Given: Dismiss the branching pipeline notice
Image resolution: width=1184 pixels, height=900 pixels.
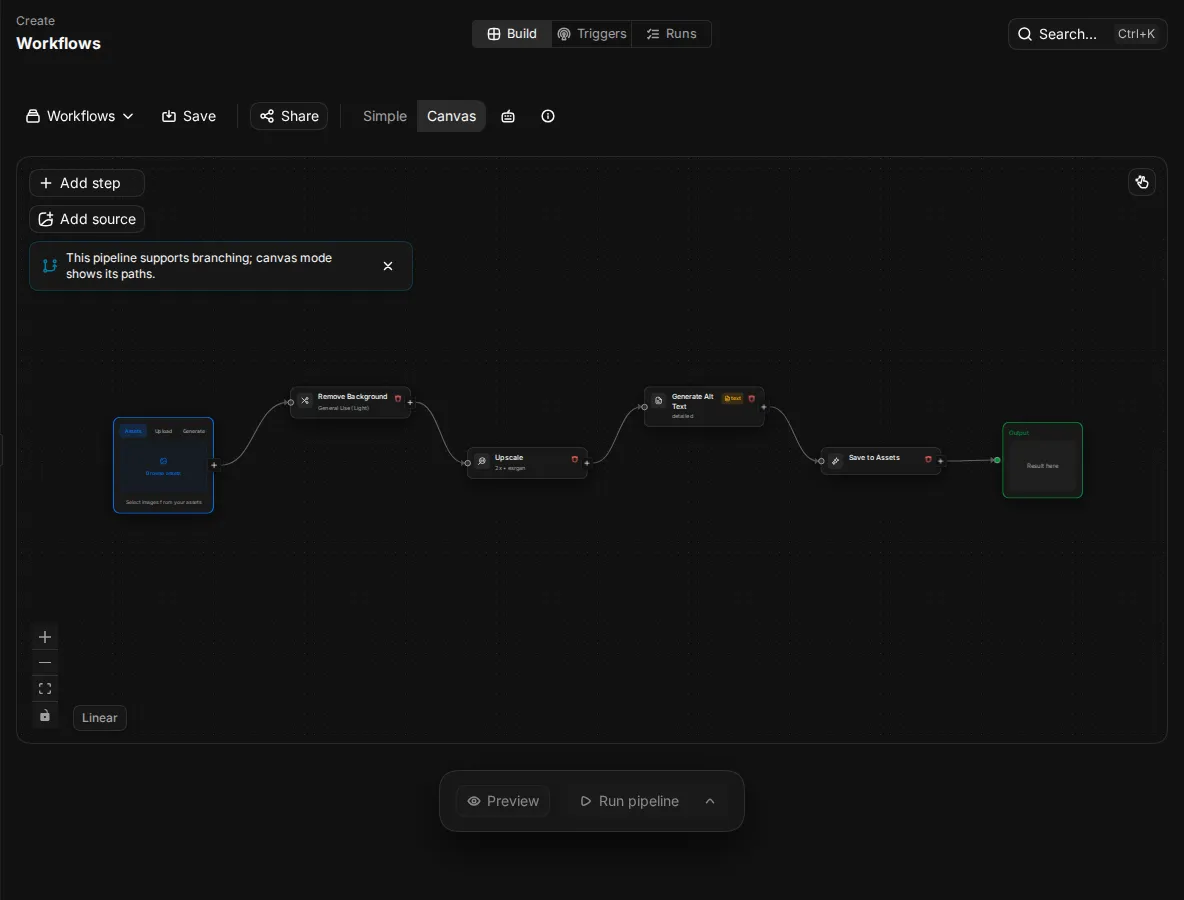Looking at the screenshot, I should click(388, 266).
